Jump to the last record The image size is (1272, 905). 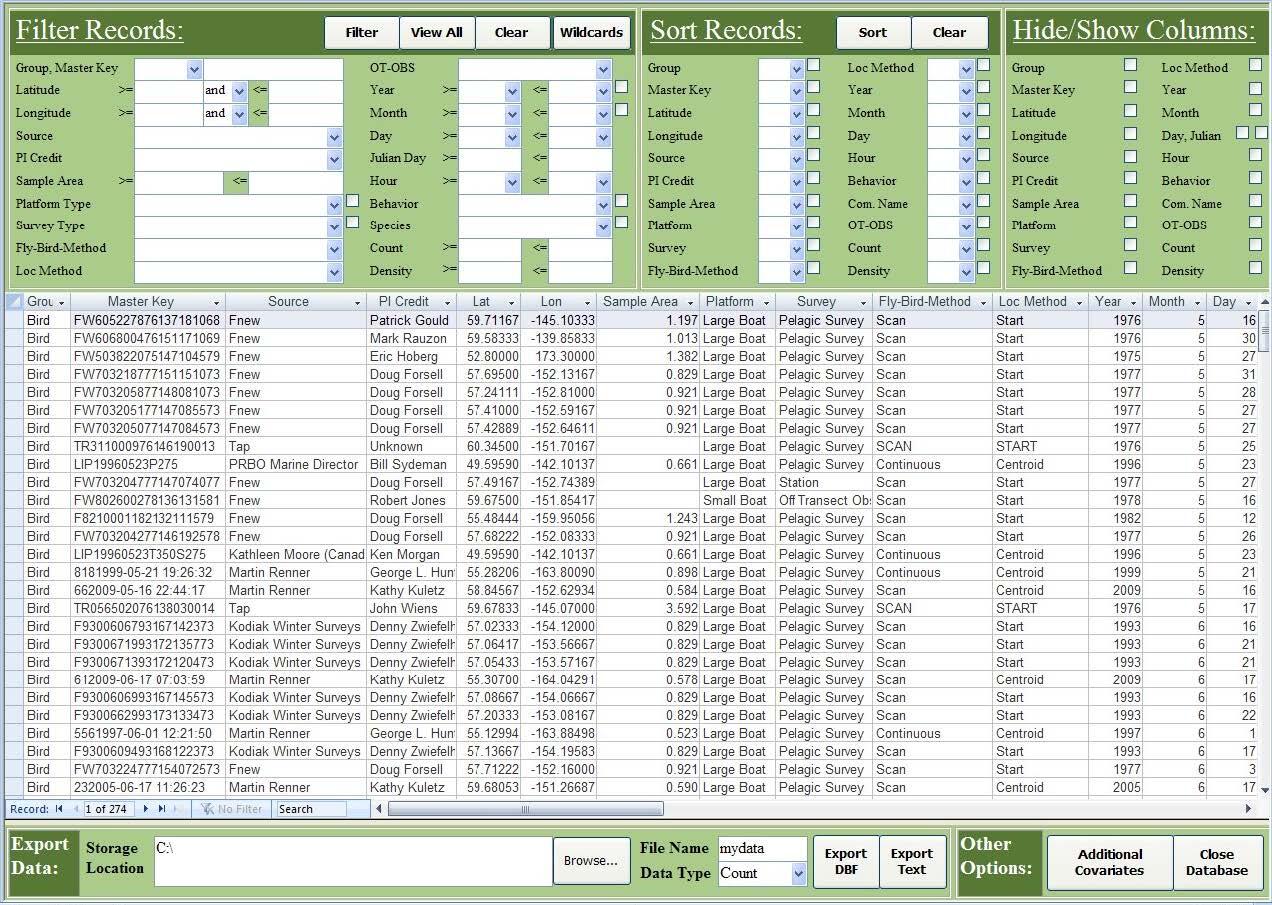pos(162,809)
